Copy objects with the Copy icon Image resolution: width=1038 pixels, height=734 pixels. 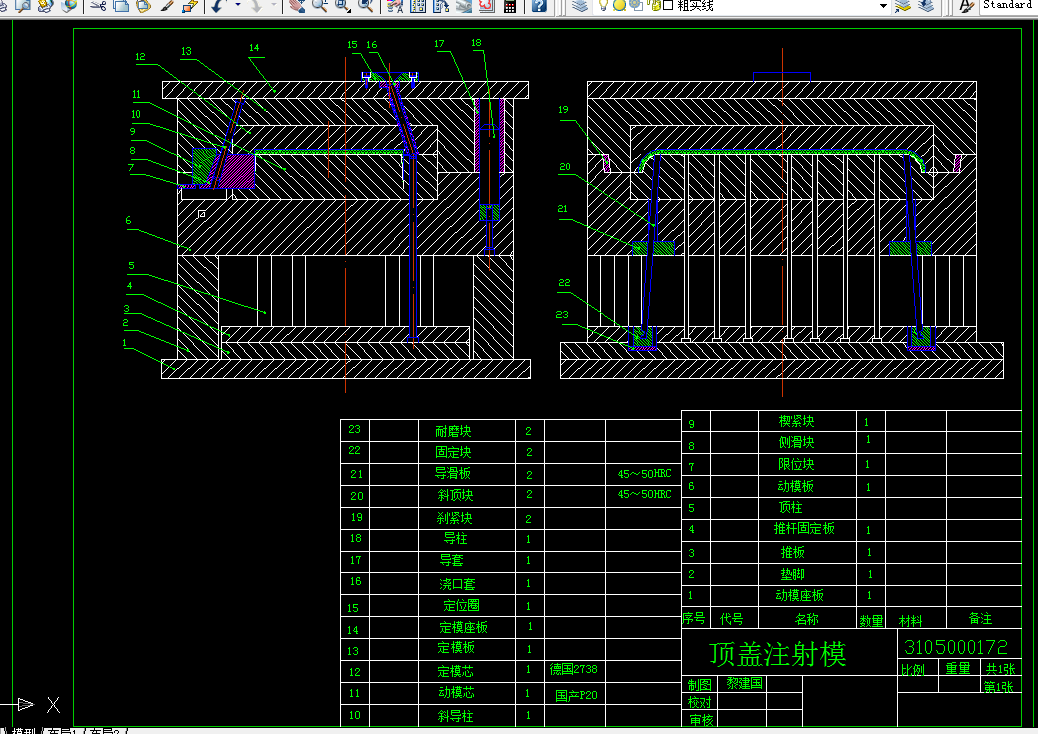(x=121, y=6)
